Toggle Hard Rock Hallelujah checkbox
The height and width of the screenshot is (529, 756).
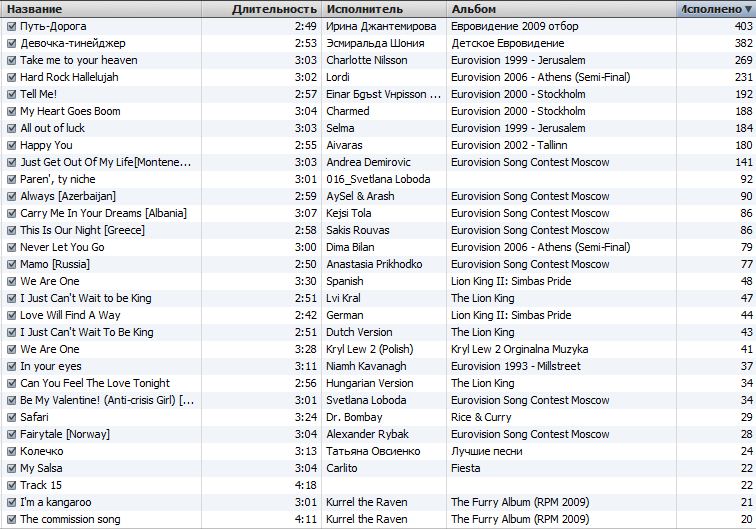[x=12, y=77]
